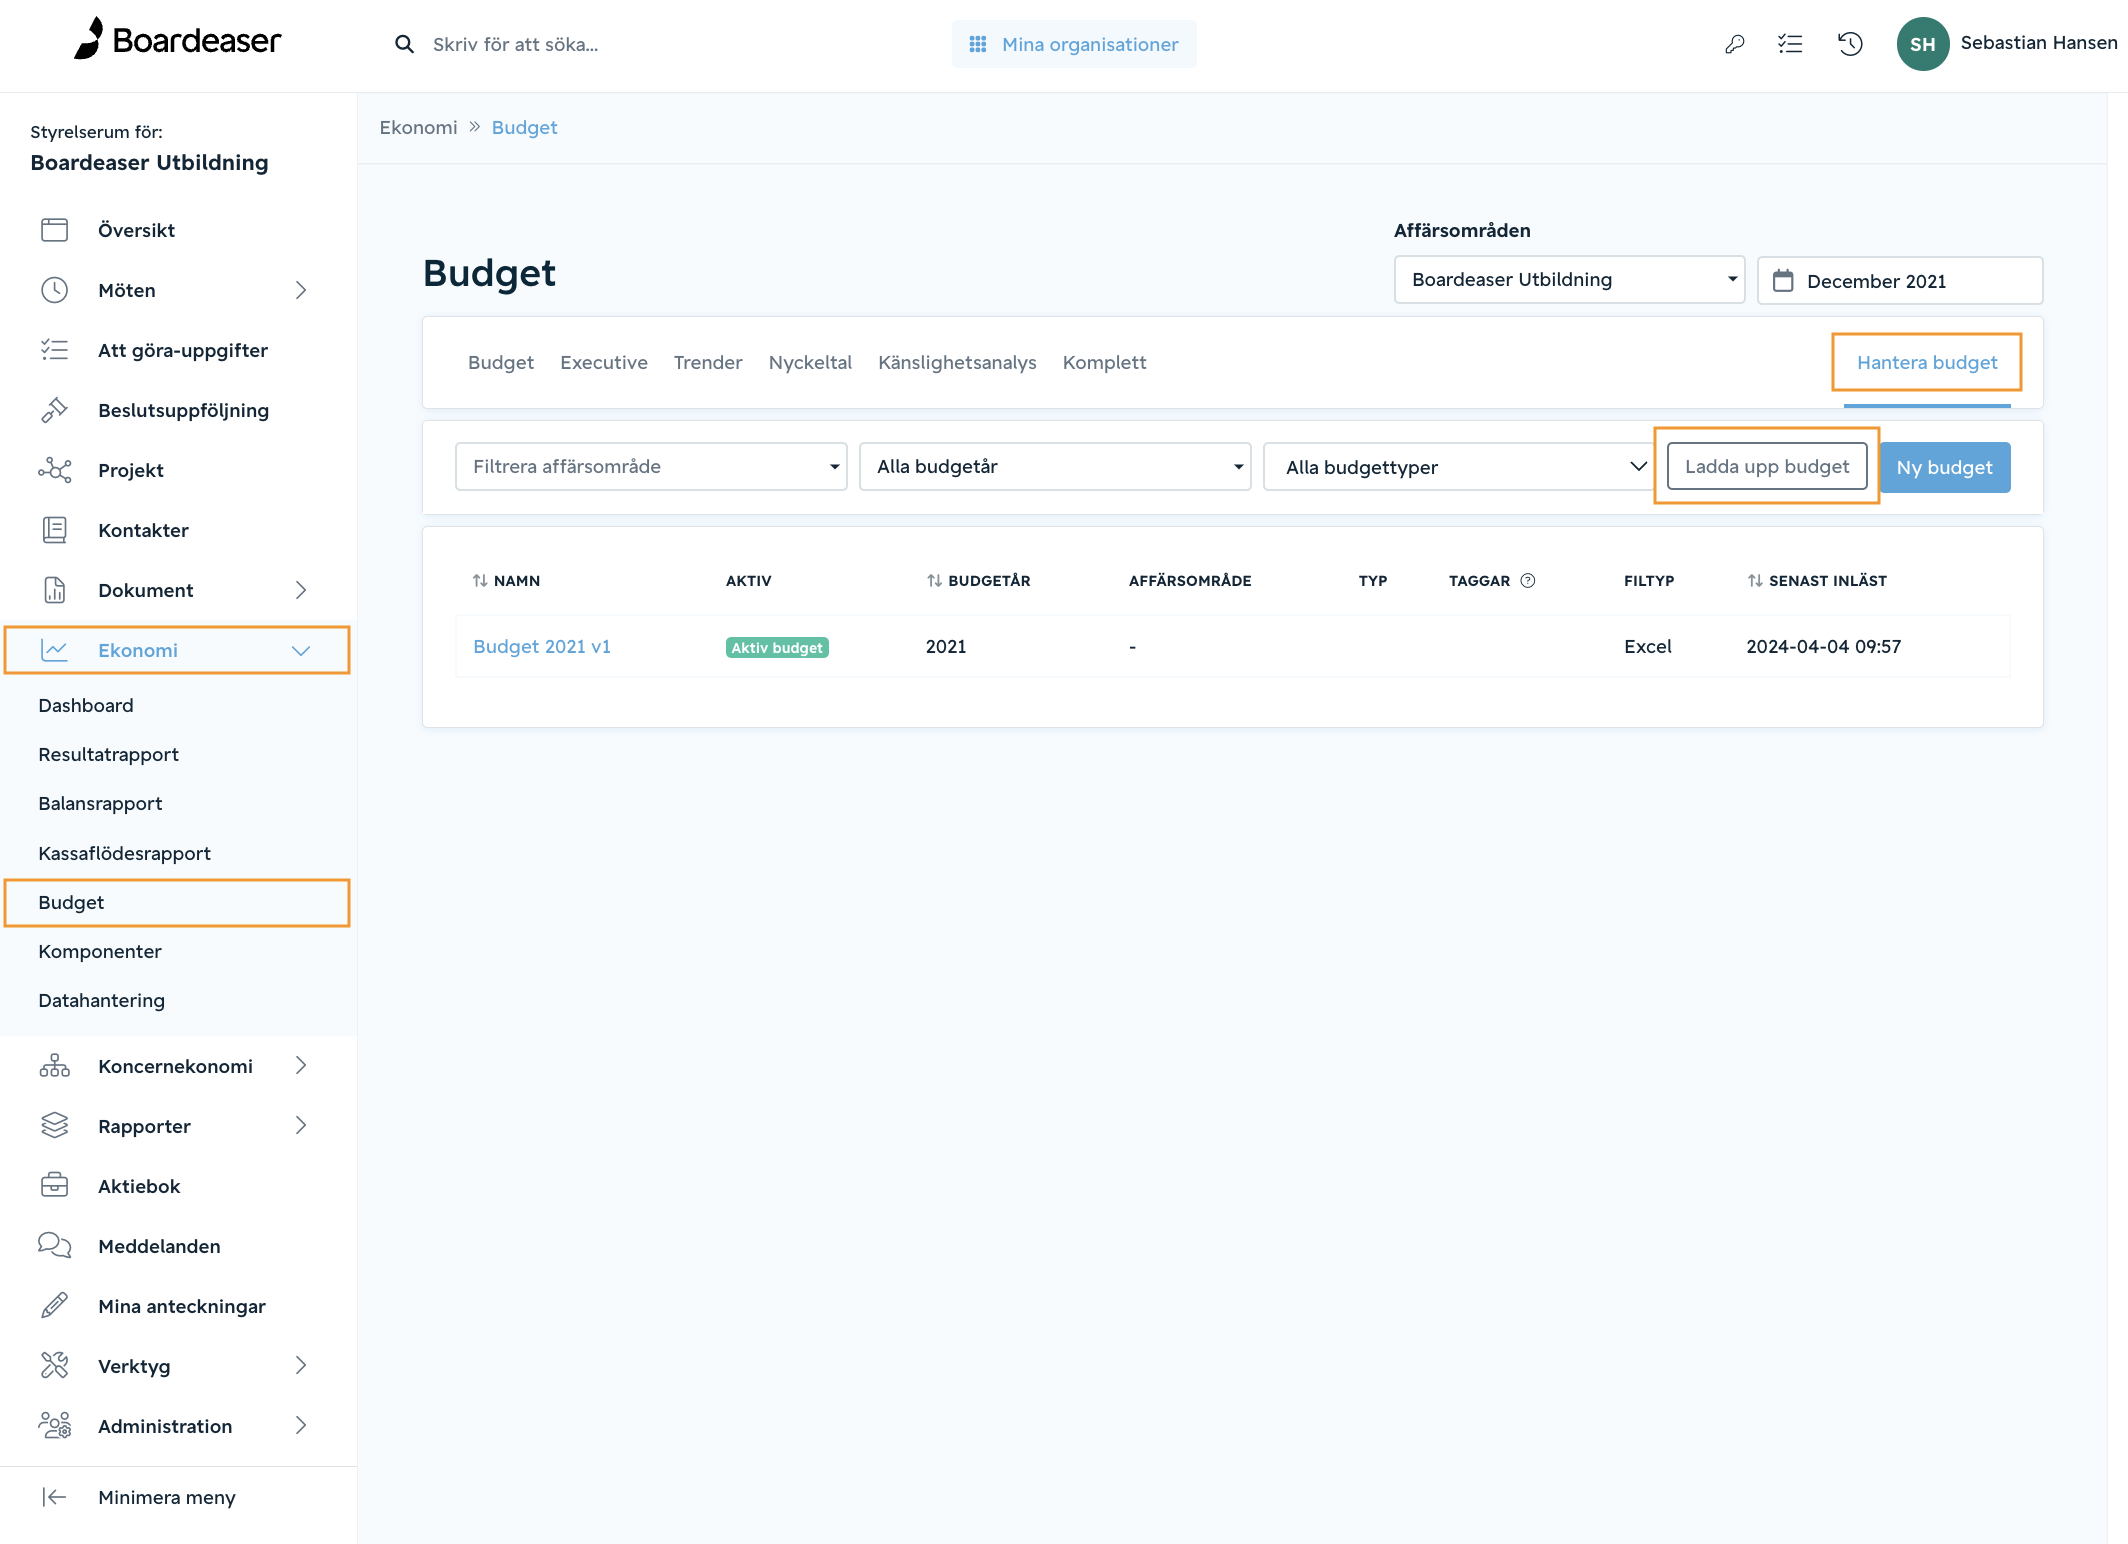
Task: Switch to the Executive tab
Action: tap(604, 362)
